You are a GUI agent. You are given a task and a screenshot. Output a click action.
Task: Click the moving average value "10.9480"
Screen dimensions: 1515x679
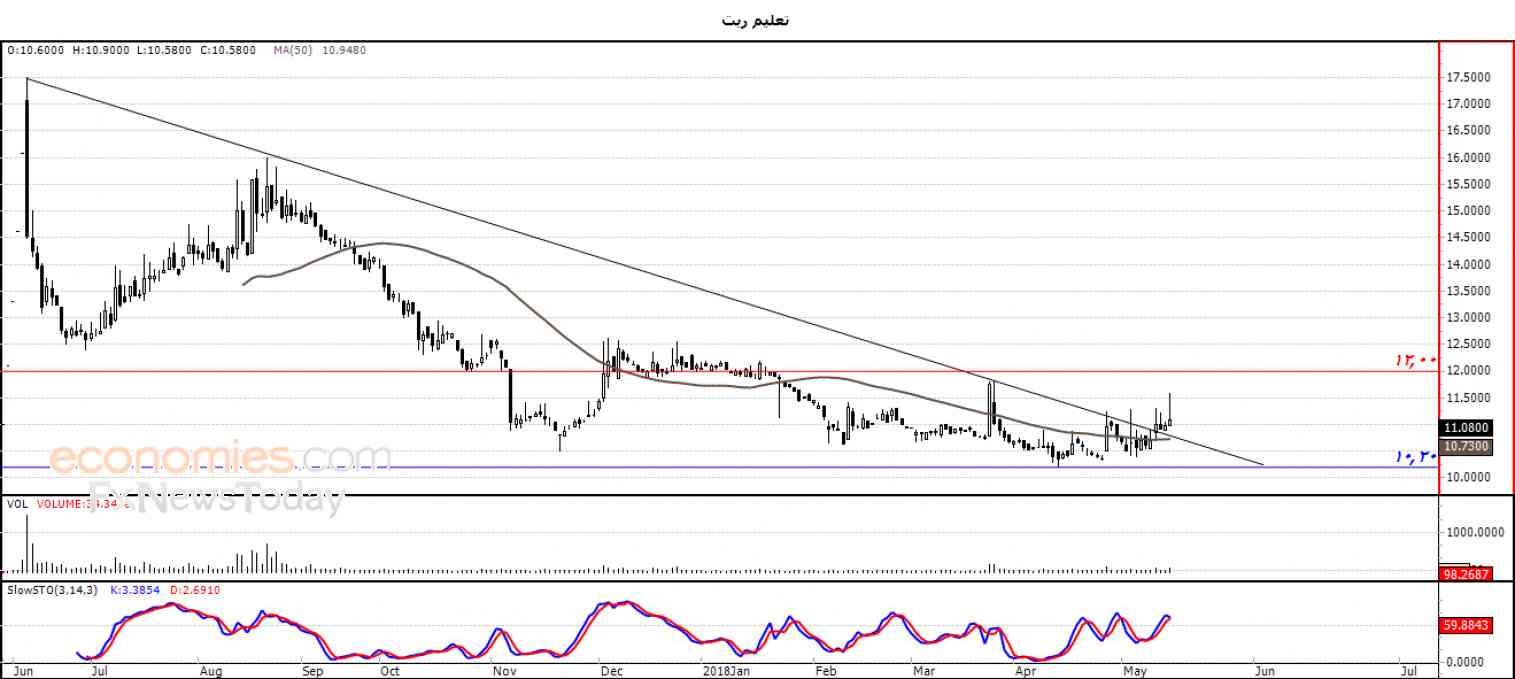click(x=343, y=50)
